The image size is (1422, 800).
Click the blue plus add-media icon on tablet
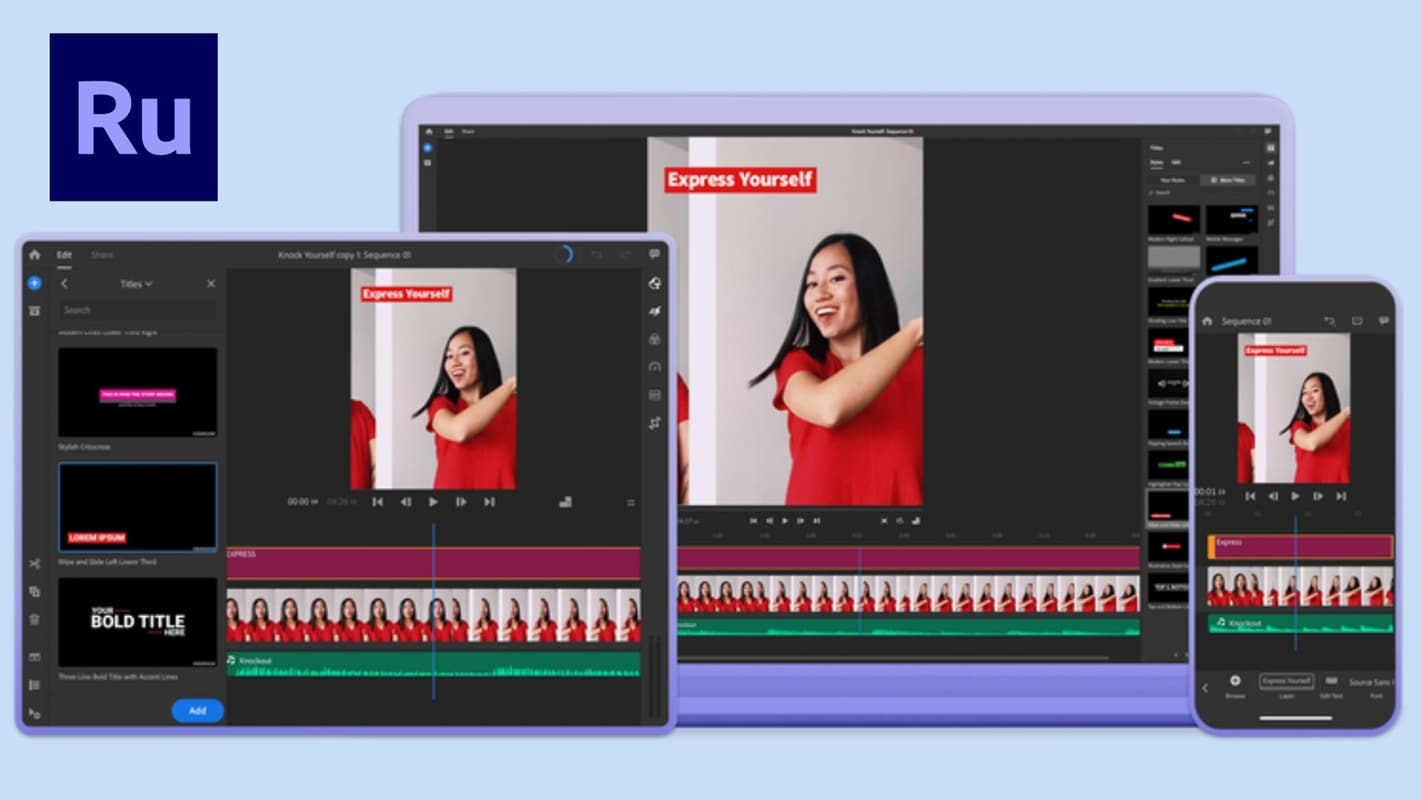[33, 283]
